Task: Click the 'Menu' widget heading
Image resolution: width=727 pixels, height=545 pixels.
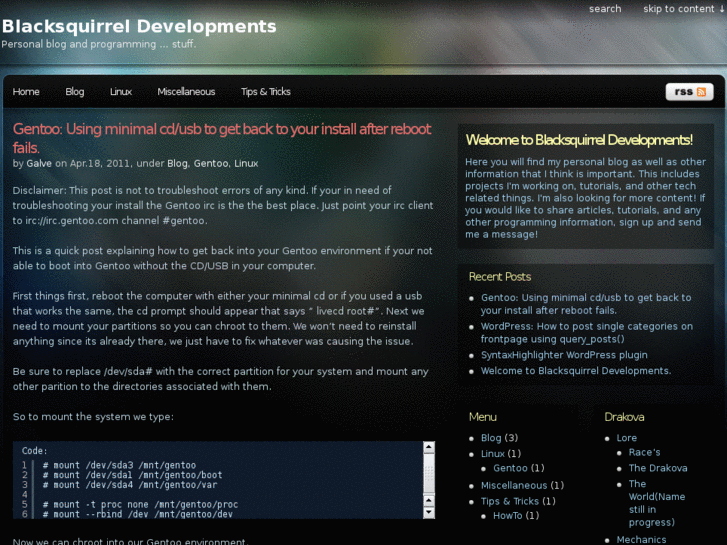Action: pyautogui.click(x=483, y=417)
